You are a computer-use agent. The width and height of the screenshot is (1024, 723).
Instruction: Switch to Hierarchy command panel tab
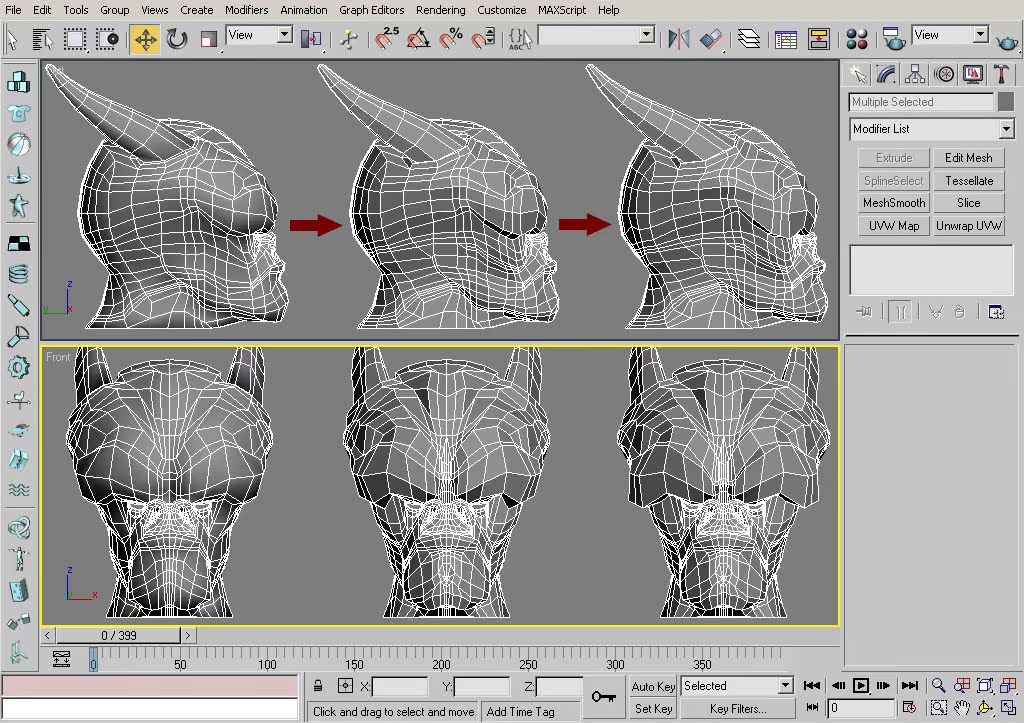point(915,74)
